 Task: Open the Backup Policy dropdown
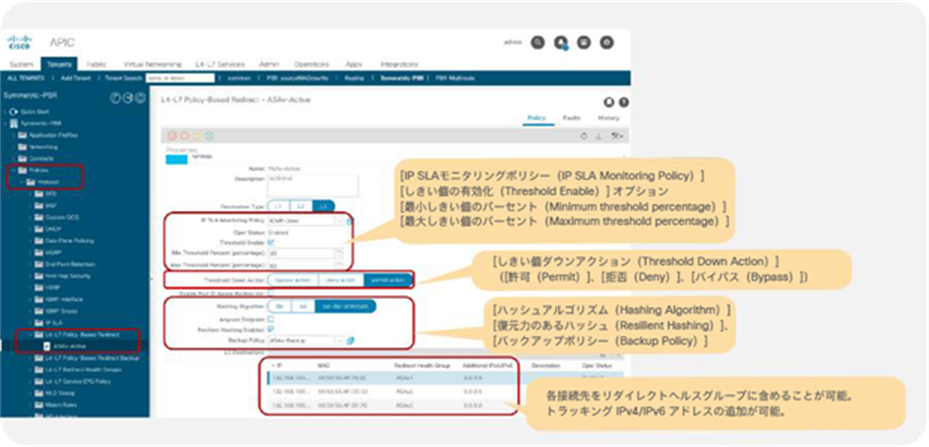340,340
